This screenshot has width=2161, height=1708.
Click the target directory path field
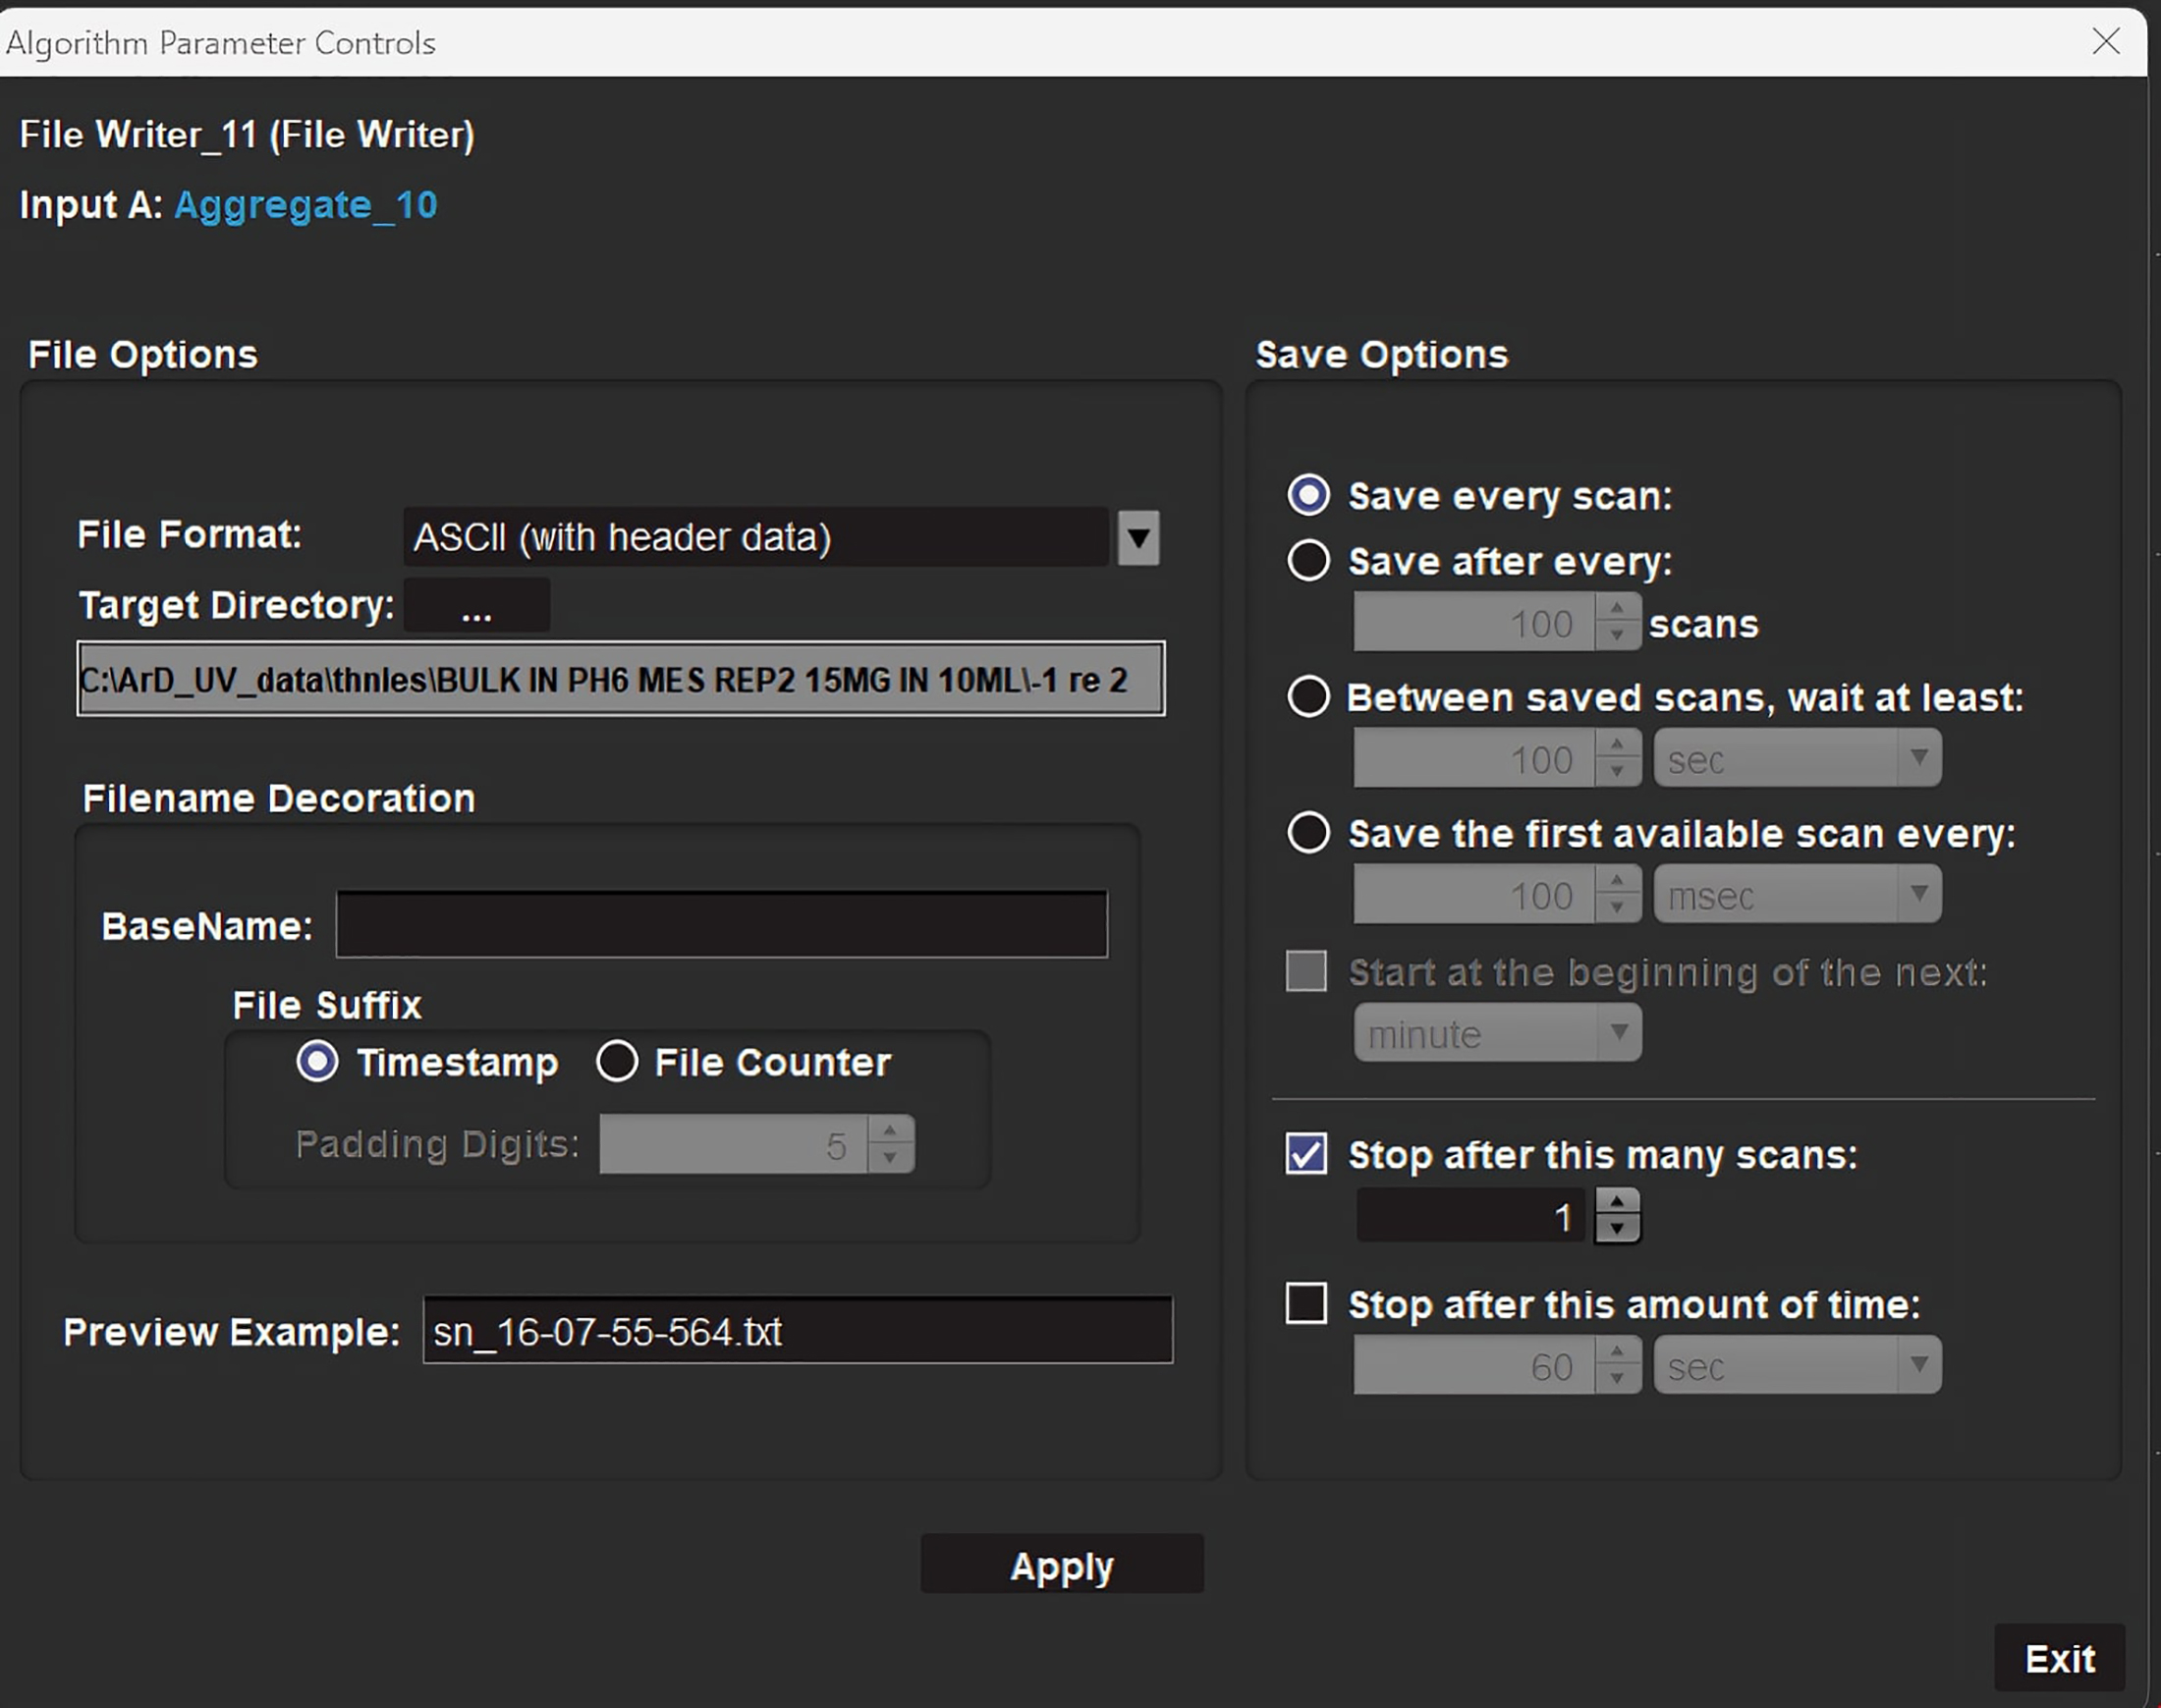[620, 679]
